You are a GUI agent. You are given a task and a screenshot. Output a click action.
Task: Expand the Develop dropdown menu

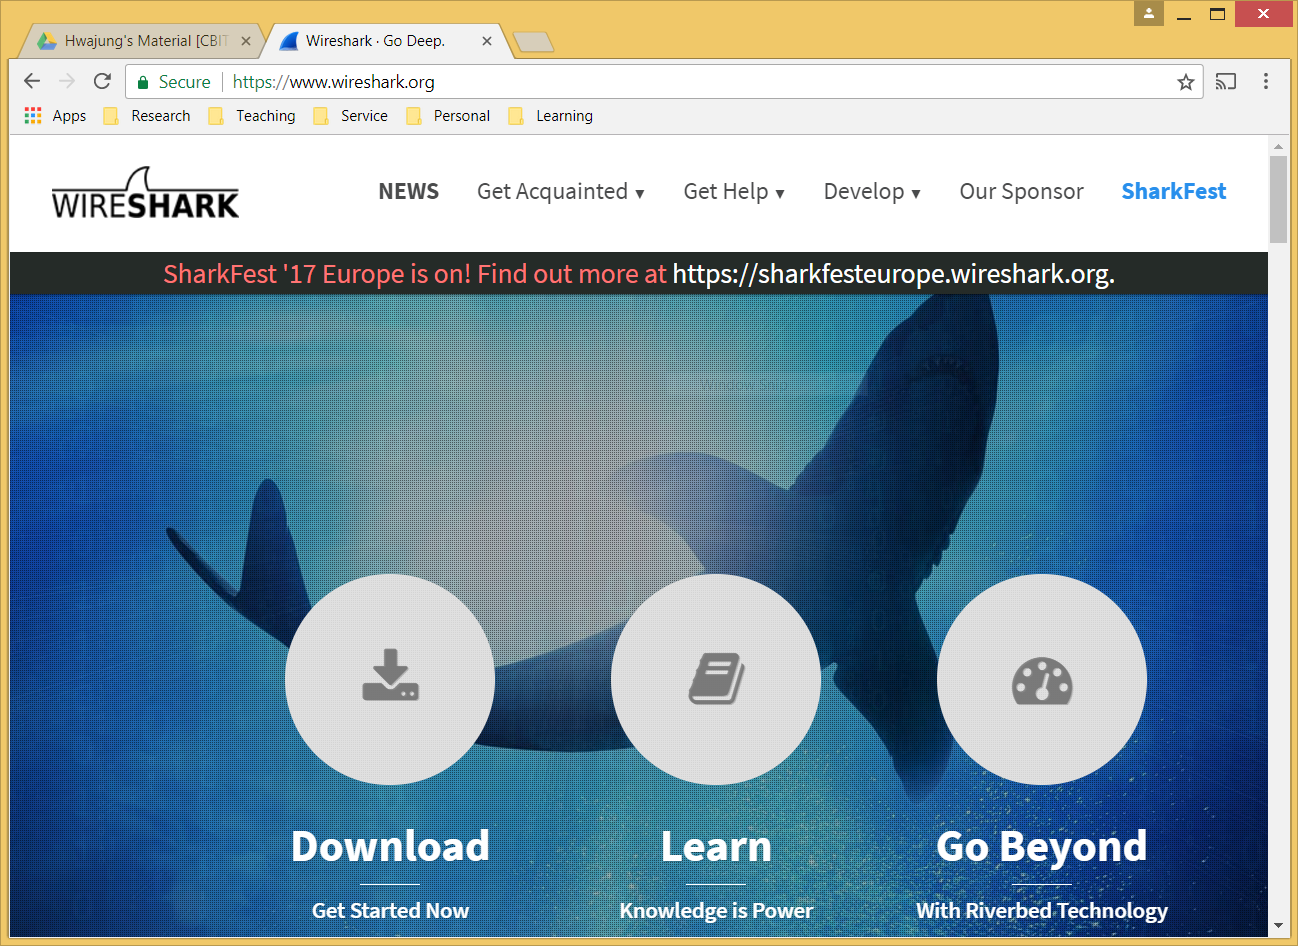coord(872,191)
